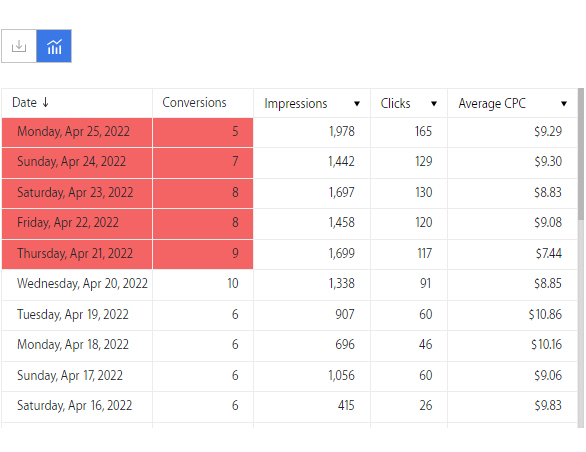Click the download export icon
Viewport: 586px width, 452px height.
(x=19, y=46)
